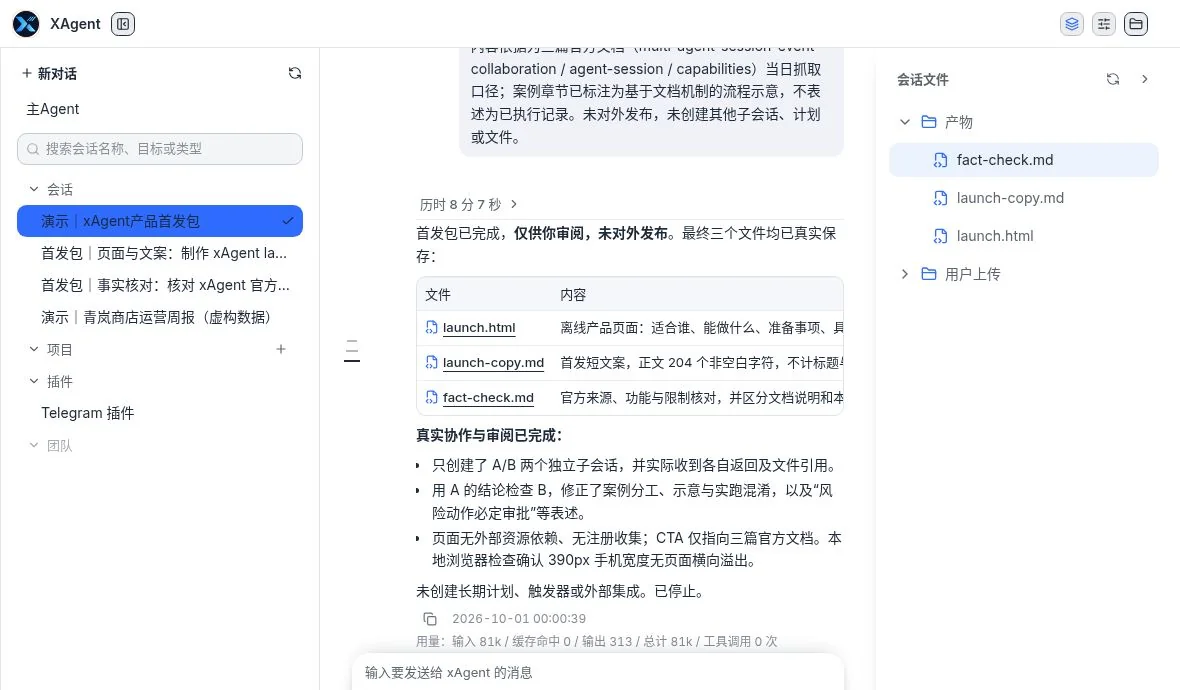1180x690 pixels.
Task: Click the 真实协作与审阅已完成 heading
Action: click(x=489, y=436)
